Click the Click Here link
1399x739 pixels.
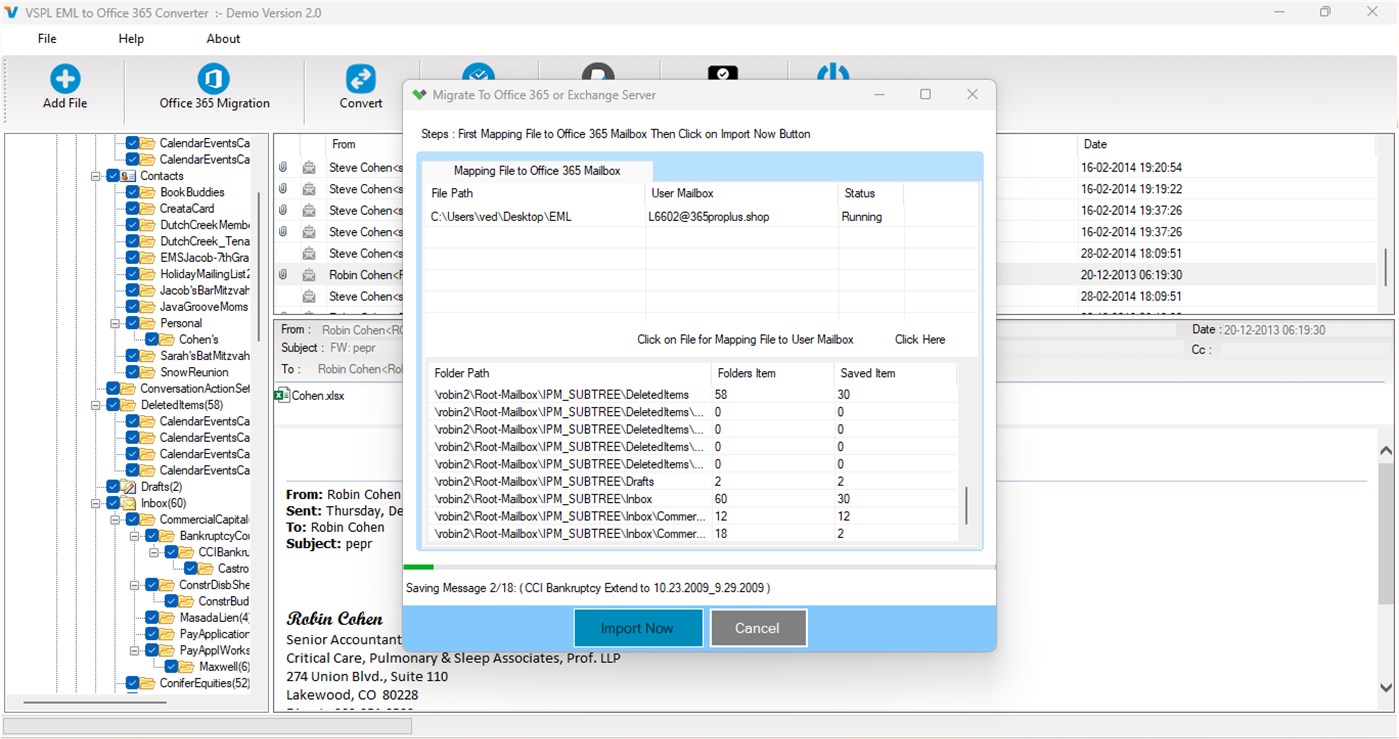click(x=918, y=339)
